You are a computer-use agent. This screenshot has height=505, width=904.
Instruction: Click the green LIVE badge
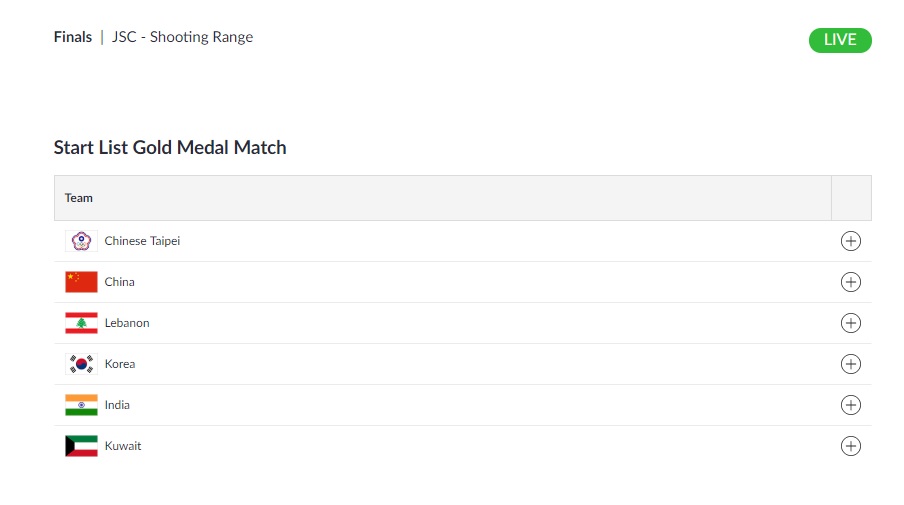pos(840,40)
